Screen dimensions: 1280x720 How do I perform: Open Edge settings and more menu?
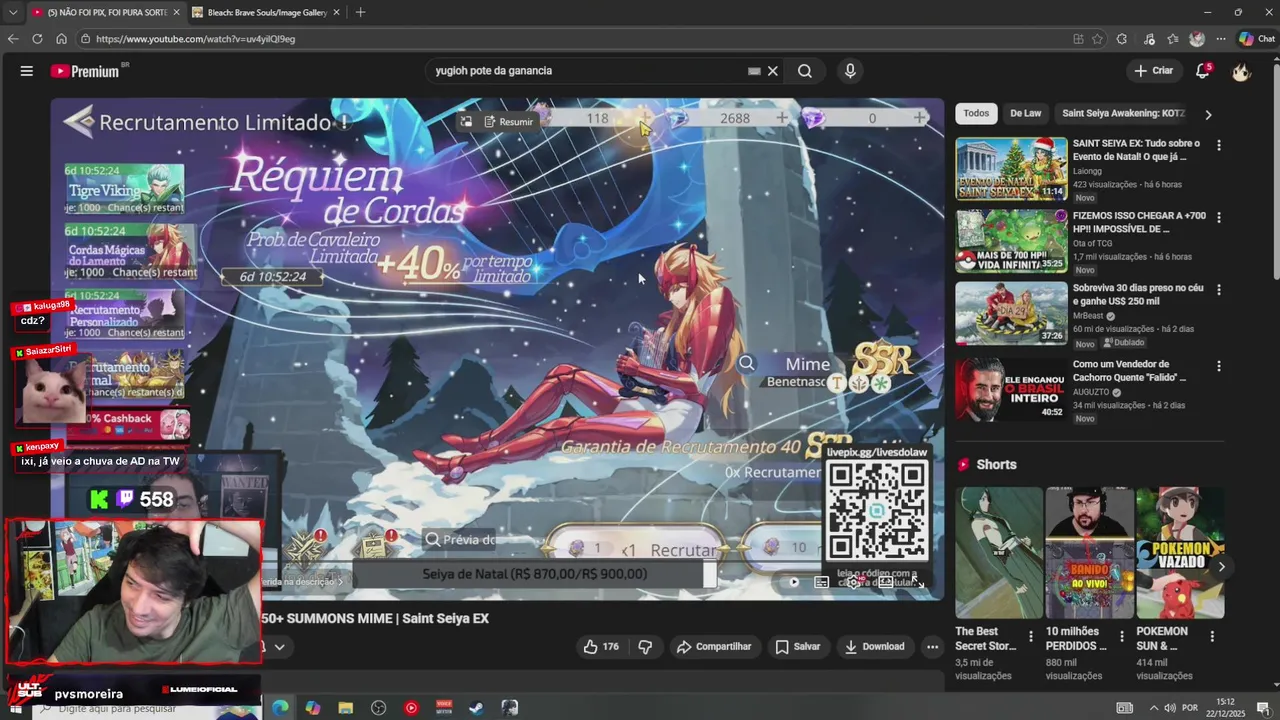tap(1221, 39)
